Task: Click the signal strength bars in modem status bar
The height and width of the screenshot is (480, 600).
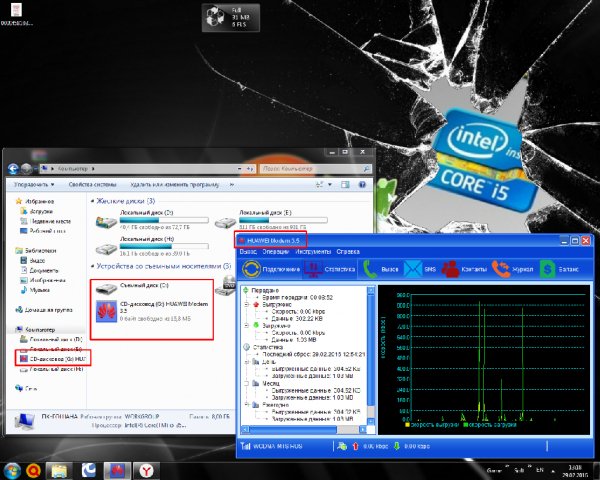Action: tap(245, 446)
